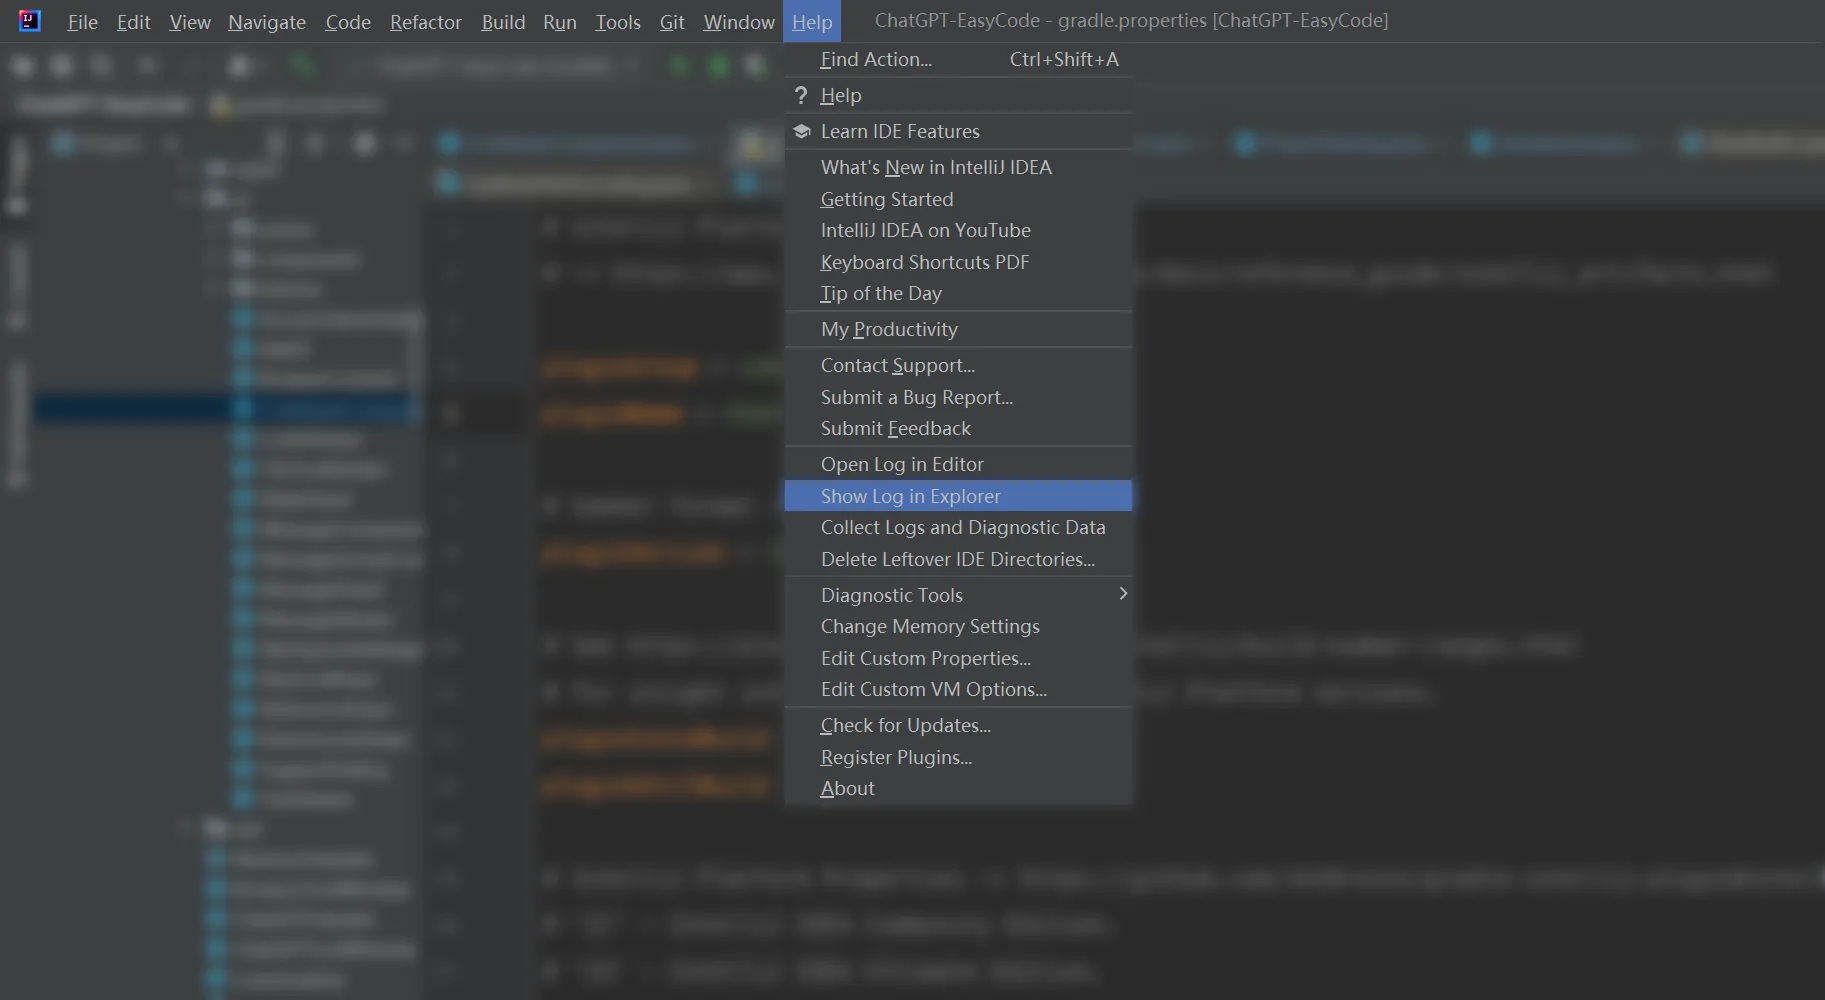
Task: Select Contact Support
Action: click(x=958, y=365)
